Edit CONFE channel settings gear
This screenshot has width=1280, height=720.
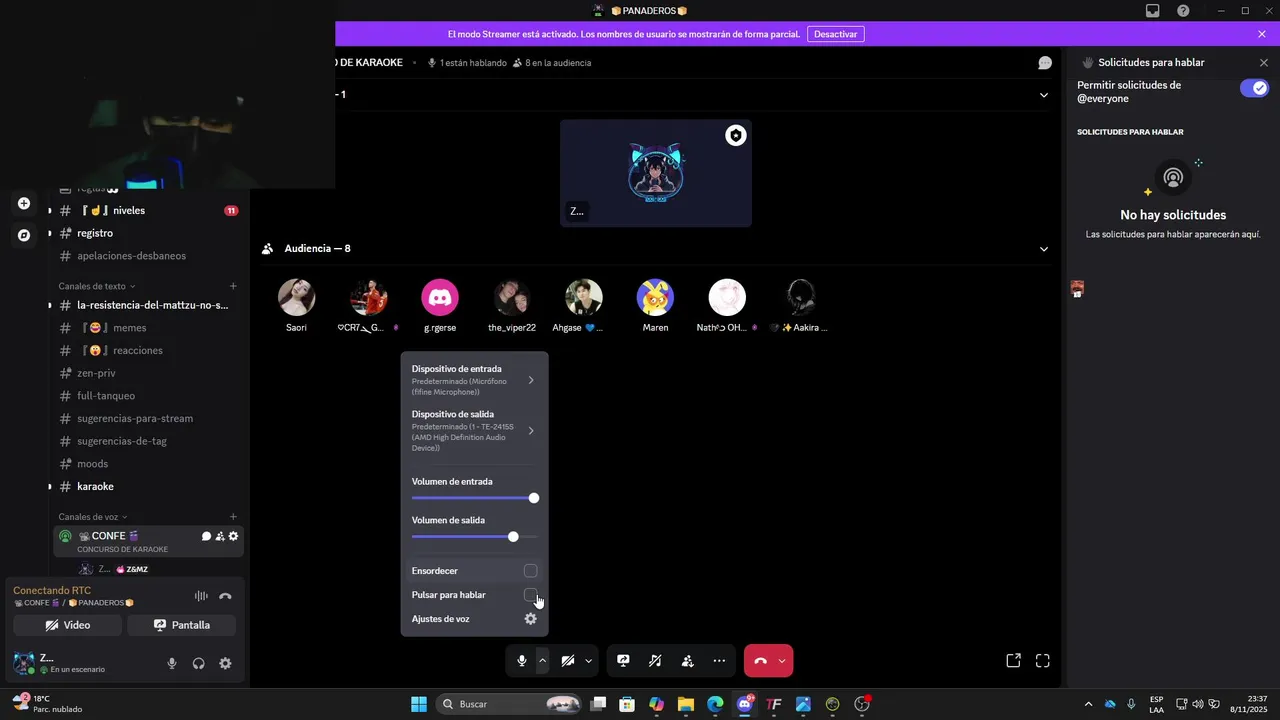(x=234, y=537)
